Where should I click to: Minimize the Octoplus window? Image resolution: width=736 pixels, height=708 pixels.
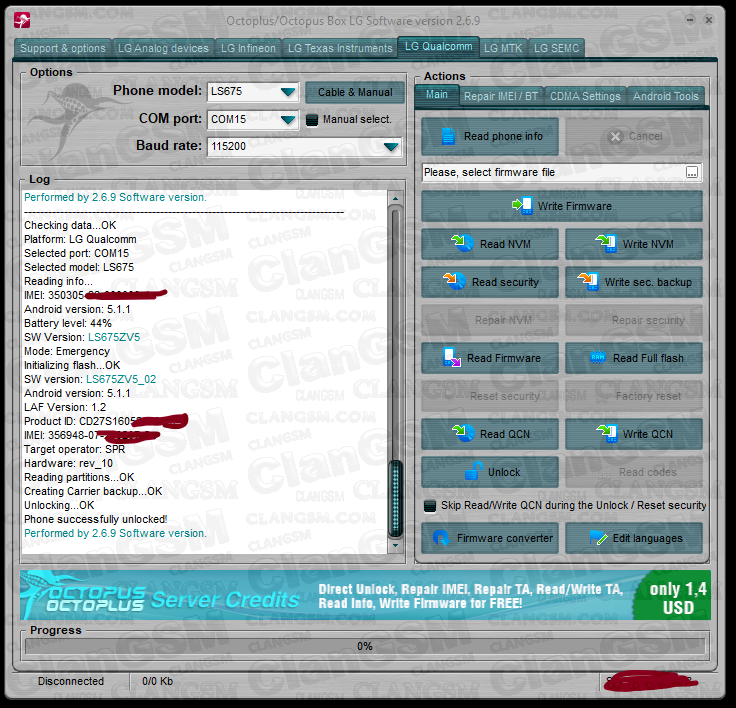(690, 20)
